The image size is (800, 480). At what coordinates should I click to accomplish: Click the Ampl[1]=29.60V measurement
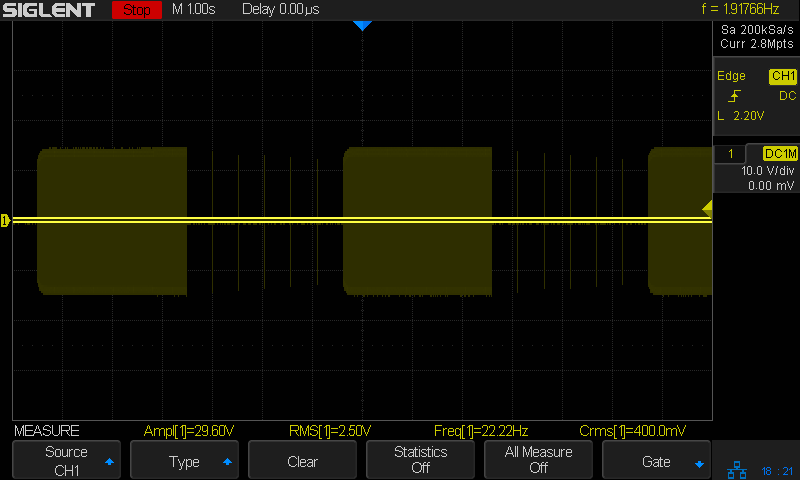click(x=188, y=431)
